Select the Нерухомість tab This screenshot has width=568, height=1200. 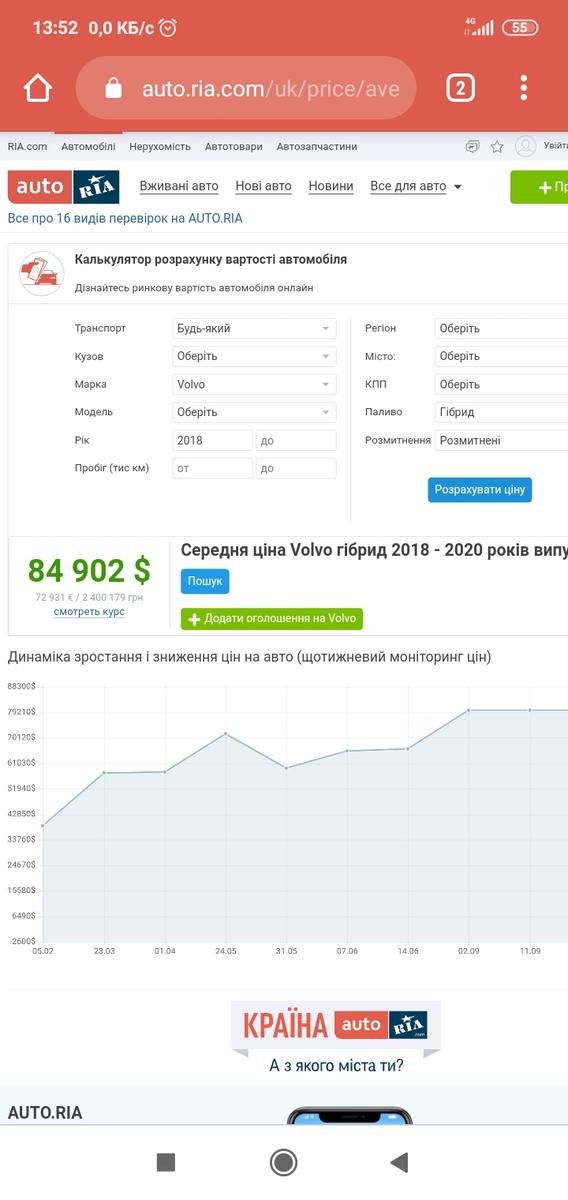(x=160, y=146)
